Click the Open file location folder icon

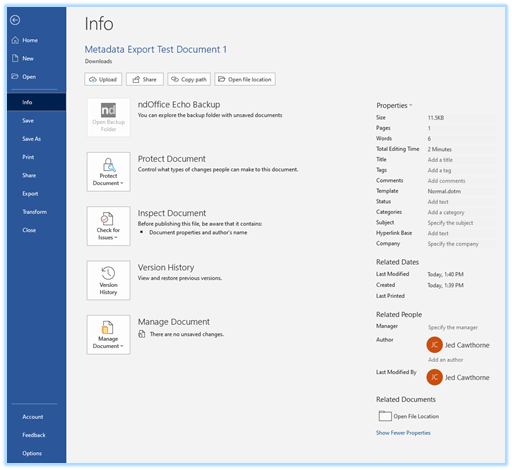[x=222, y=79]
